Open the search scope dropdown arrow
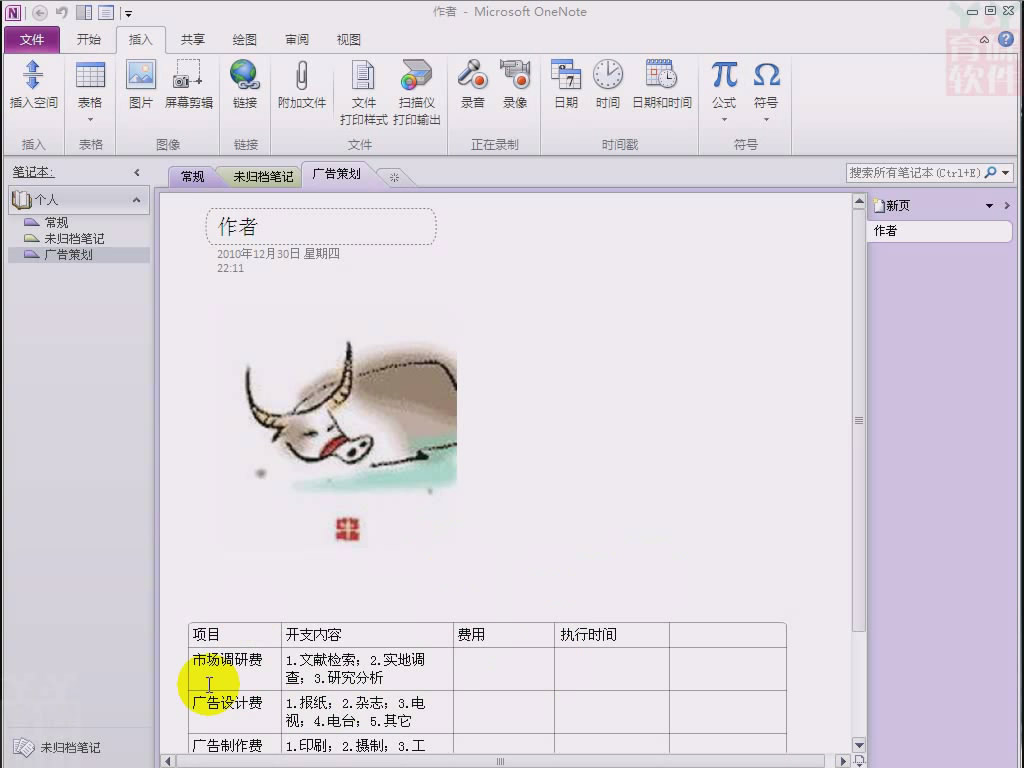Viewport: 1024px width, 768px height. tap(1006, 172)
